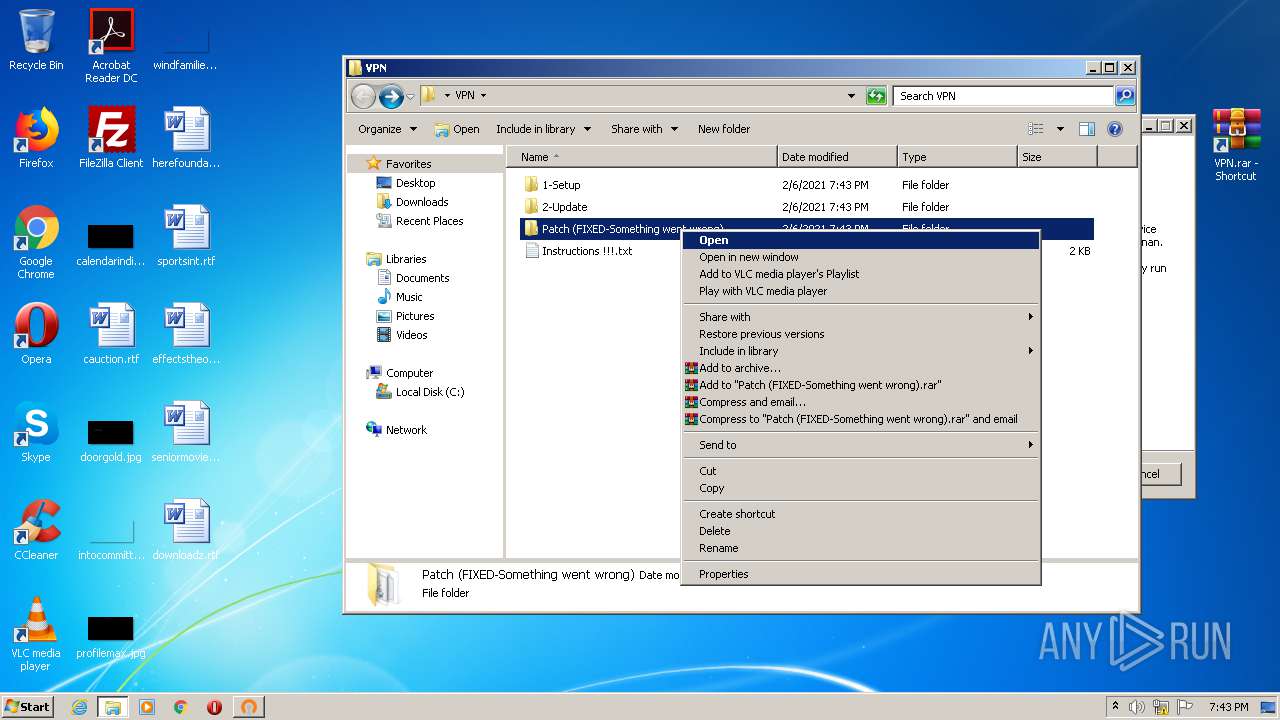Launch Acrobat Reader DC shortcut

(x=111, y=46)
